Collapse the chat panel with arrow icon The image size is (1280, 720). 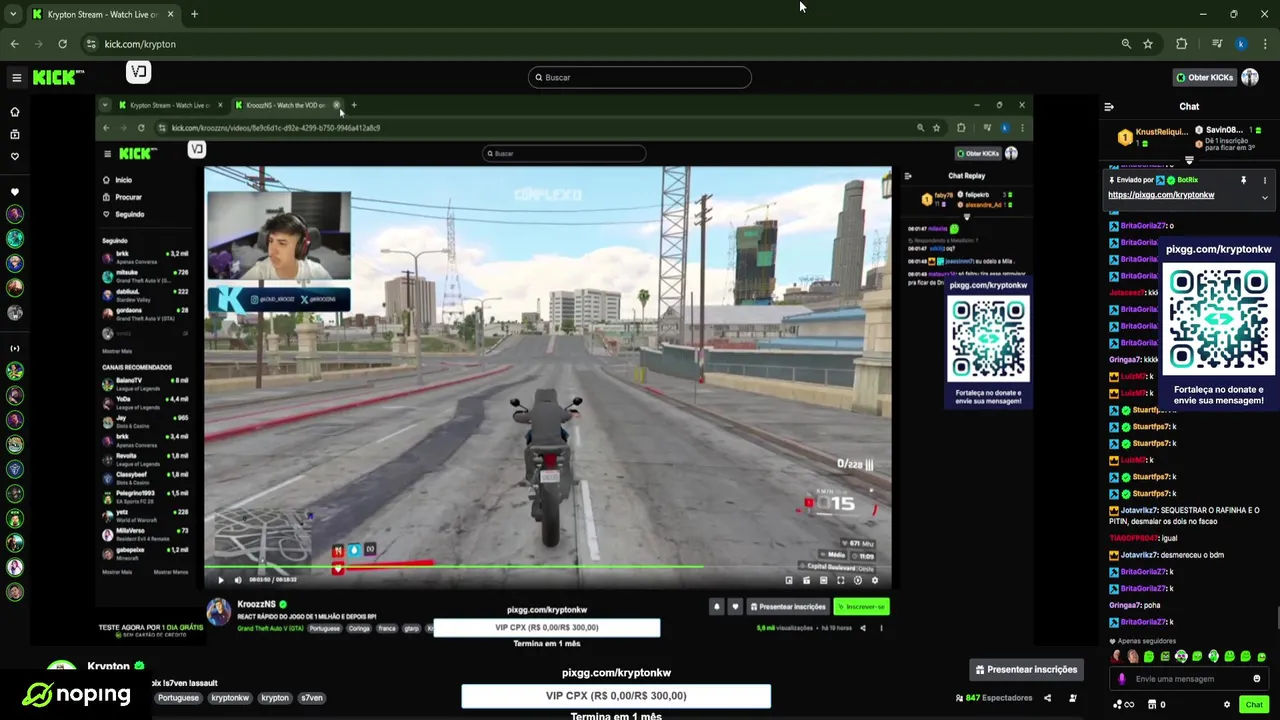[1109, 106]
